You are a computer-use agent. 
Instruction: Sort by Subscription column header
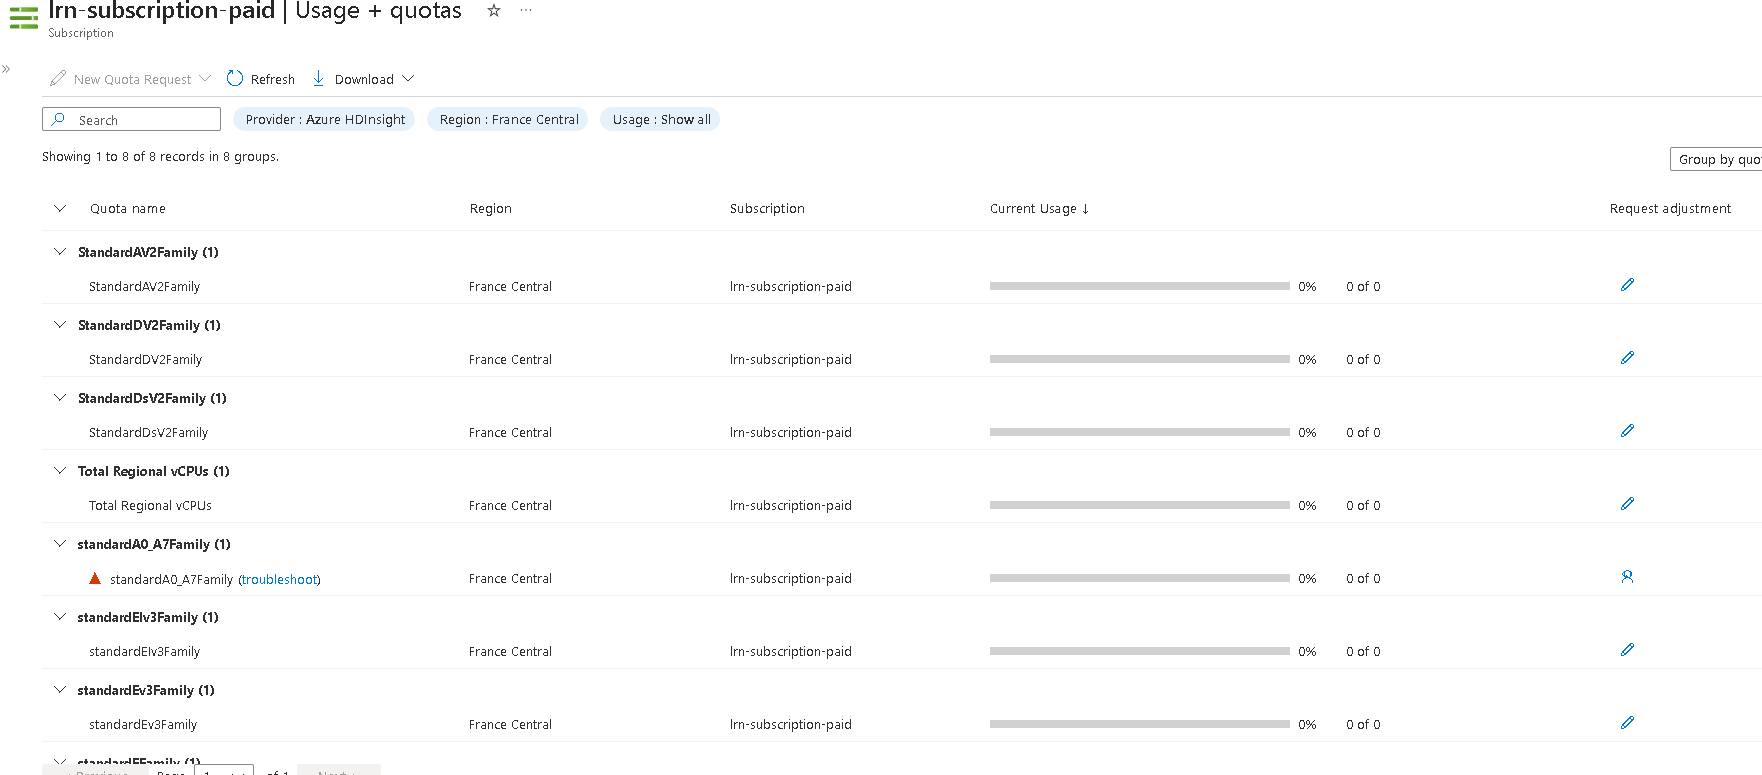pyautogui.click(x=767, y=208)
